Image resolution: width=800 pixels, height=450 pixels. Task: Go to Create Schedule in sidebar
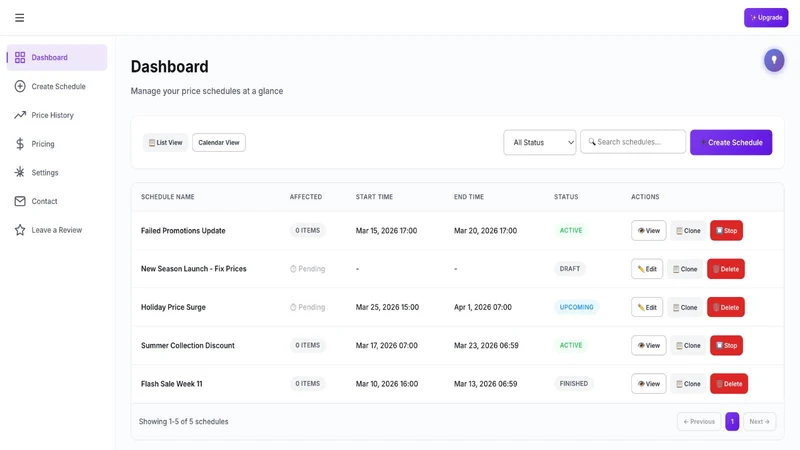(57, 86)
